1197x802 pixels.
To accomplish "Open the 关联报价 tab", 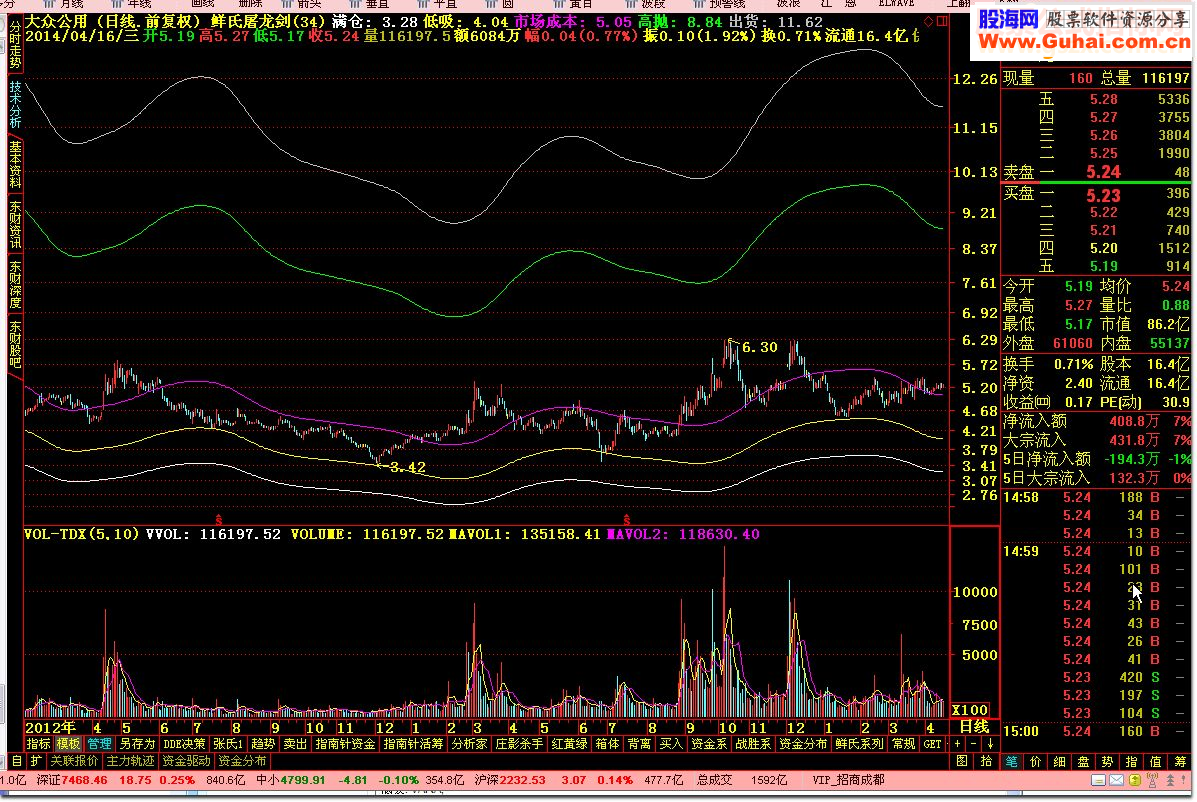I will coord(74,761).
